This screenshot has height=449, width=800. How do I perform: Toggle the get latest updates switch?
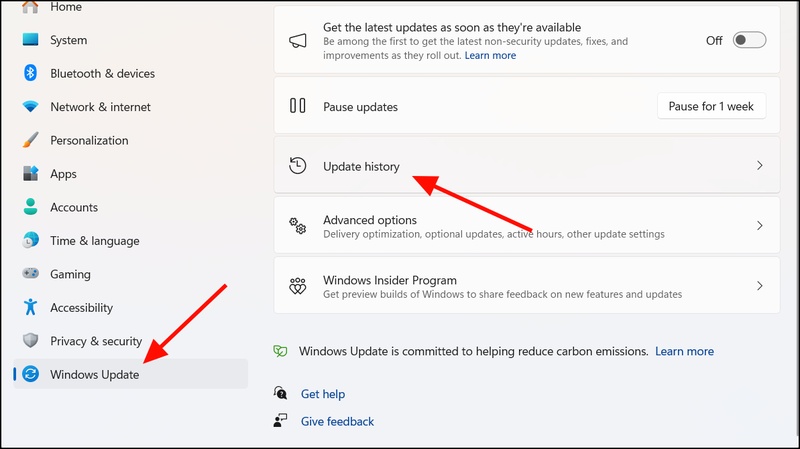point(749,40)
